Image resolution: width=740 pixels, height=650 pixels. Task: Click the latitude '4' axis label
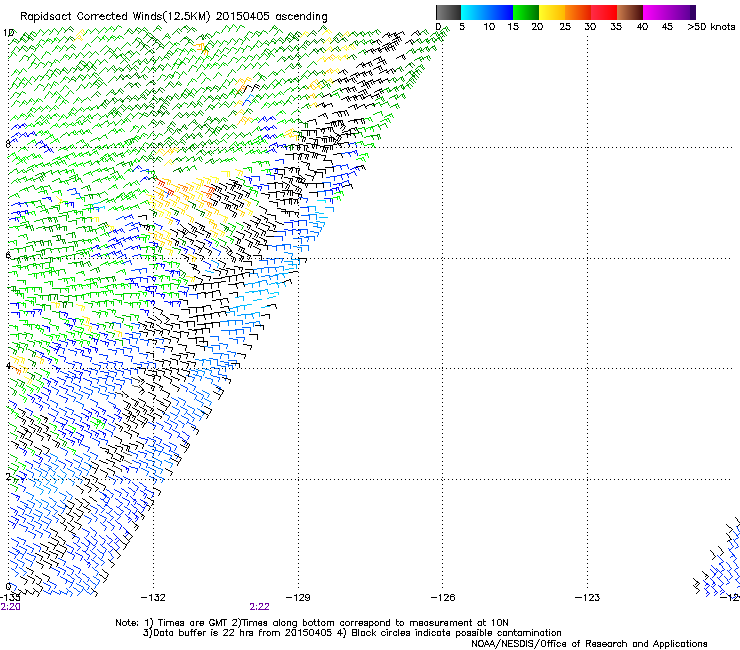point(8,366)
